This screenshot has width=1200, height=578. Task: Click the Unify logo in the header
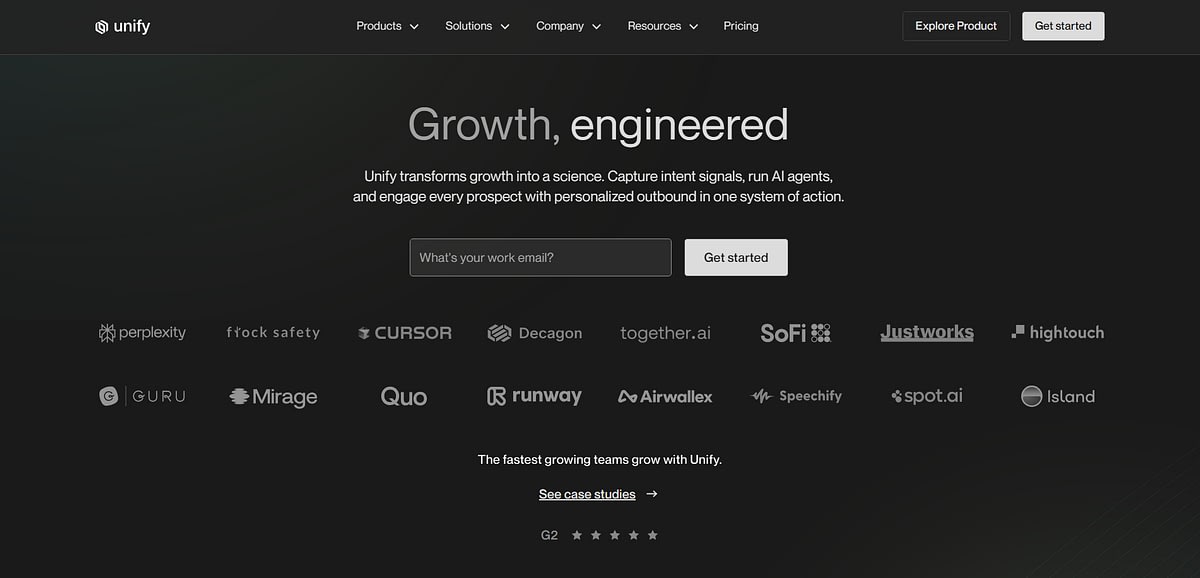(x=122, y=26)
